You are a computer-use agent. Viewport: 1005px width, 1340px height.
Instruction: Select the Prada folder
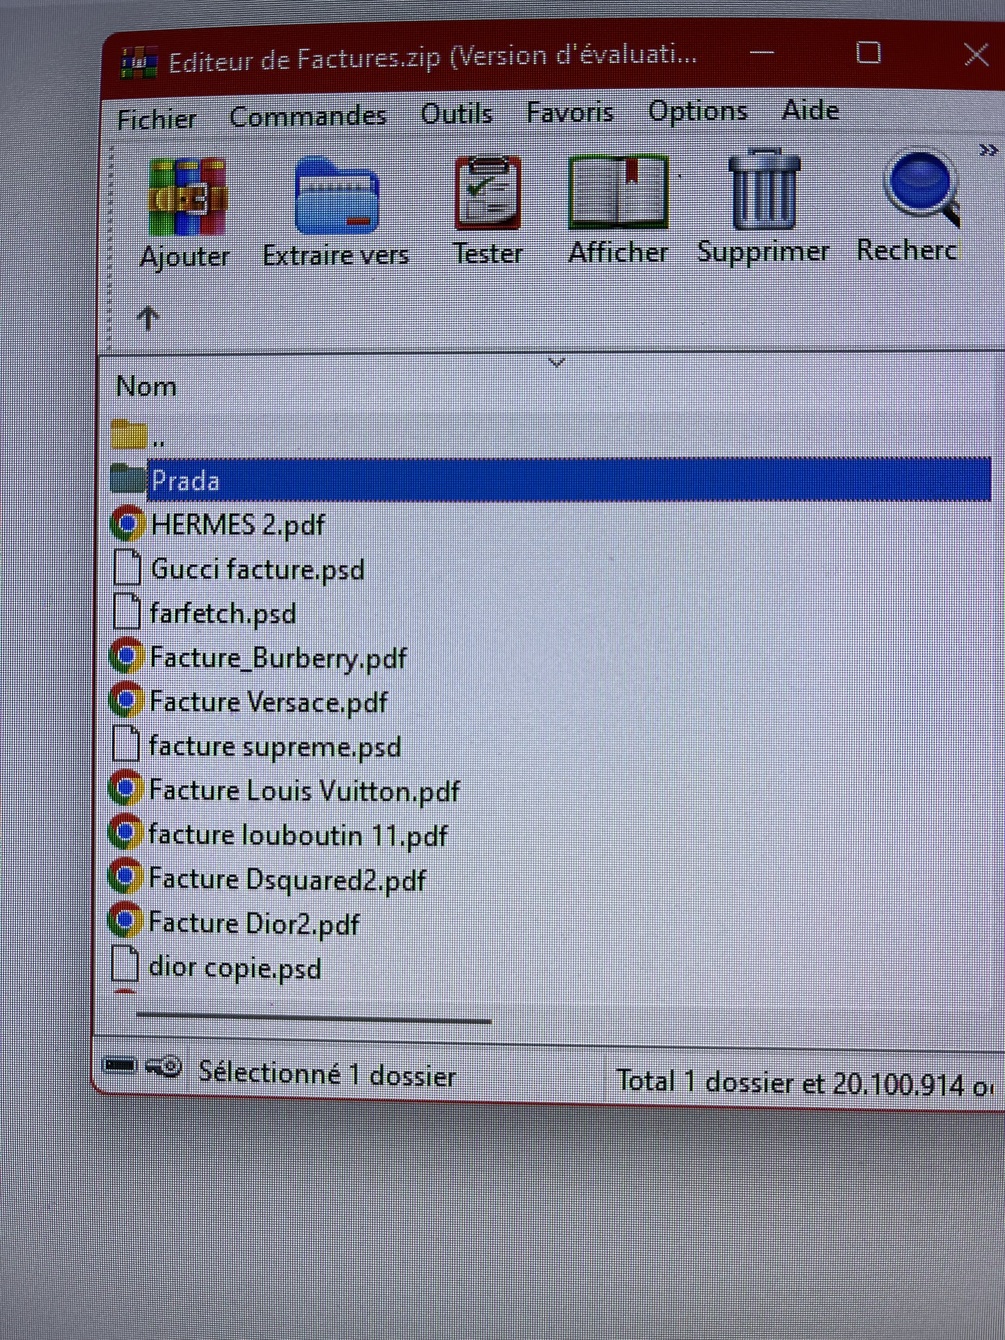pyautogui.click(x=550, y=481)
